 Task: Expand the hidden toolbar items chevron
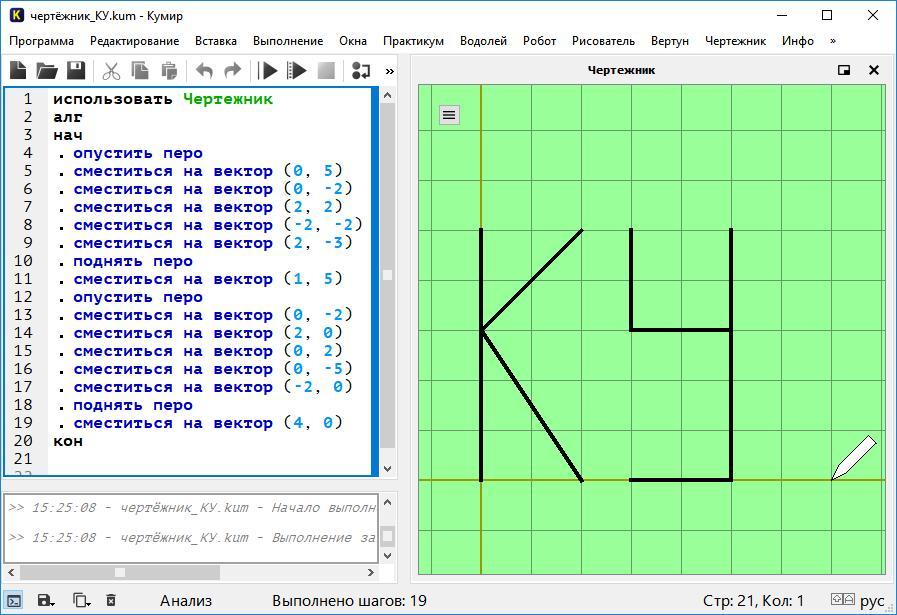[x=389, y=70]
